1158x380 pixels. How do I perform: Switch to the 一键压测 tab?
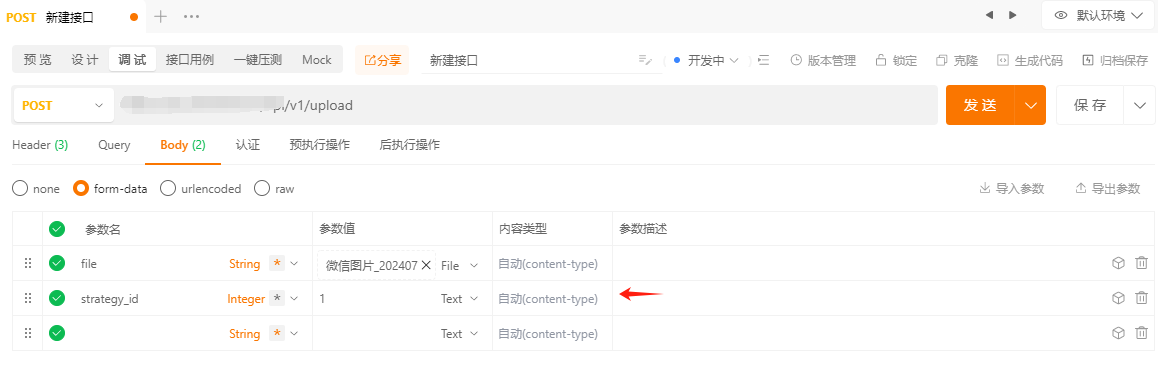[258, 60]
